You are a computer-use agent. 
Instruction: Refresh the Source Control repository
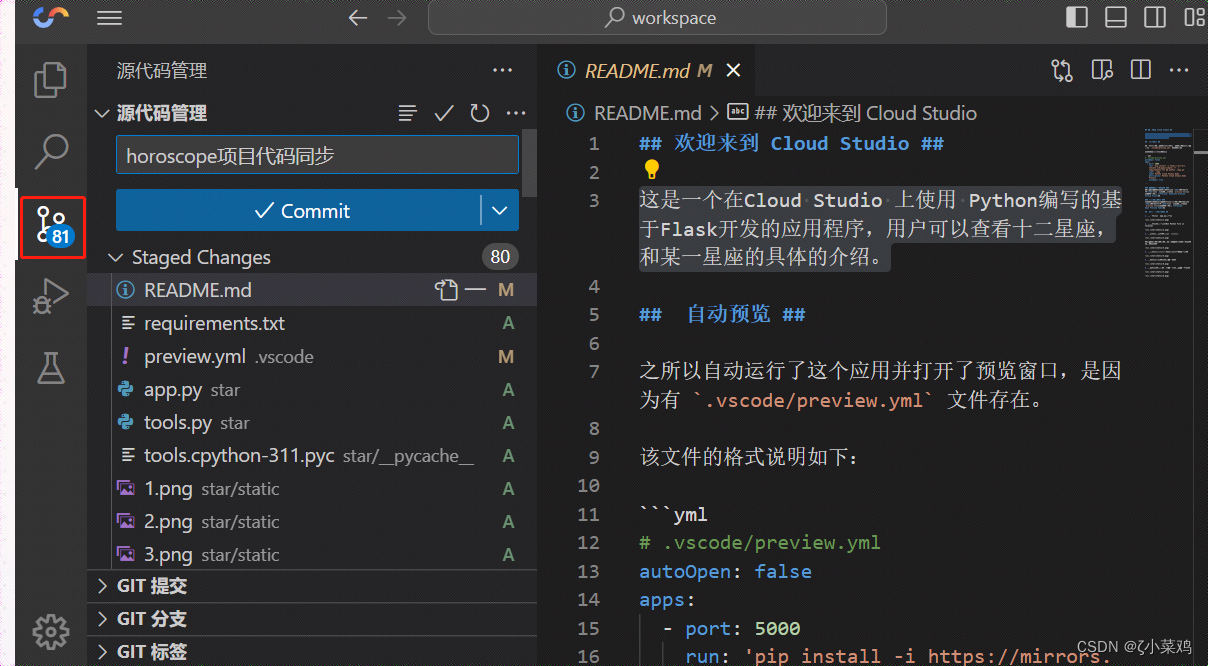click(479, 113)
